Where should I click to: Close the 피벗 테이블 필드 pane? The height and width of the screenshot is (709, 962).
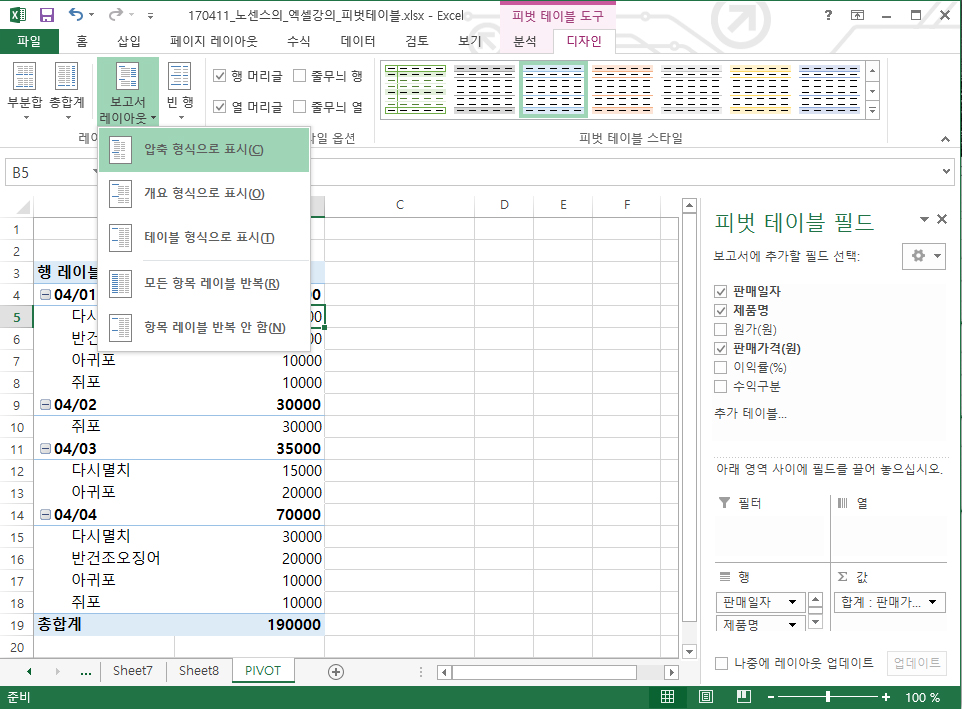942,219
